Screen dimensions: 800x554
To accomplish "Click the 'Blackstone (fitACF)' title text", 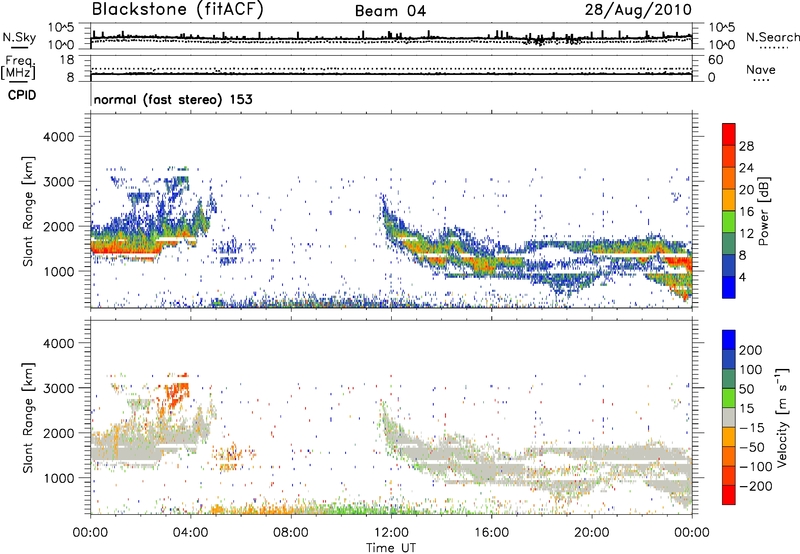I will coord(178,9).
